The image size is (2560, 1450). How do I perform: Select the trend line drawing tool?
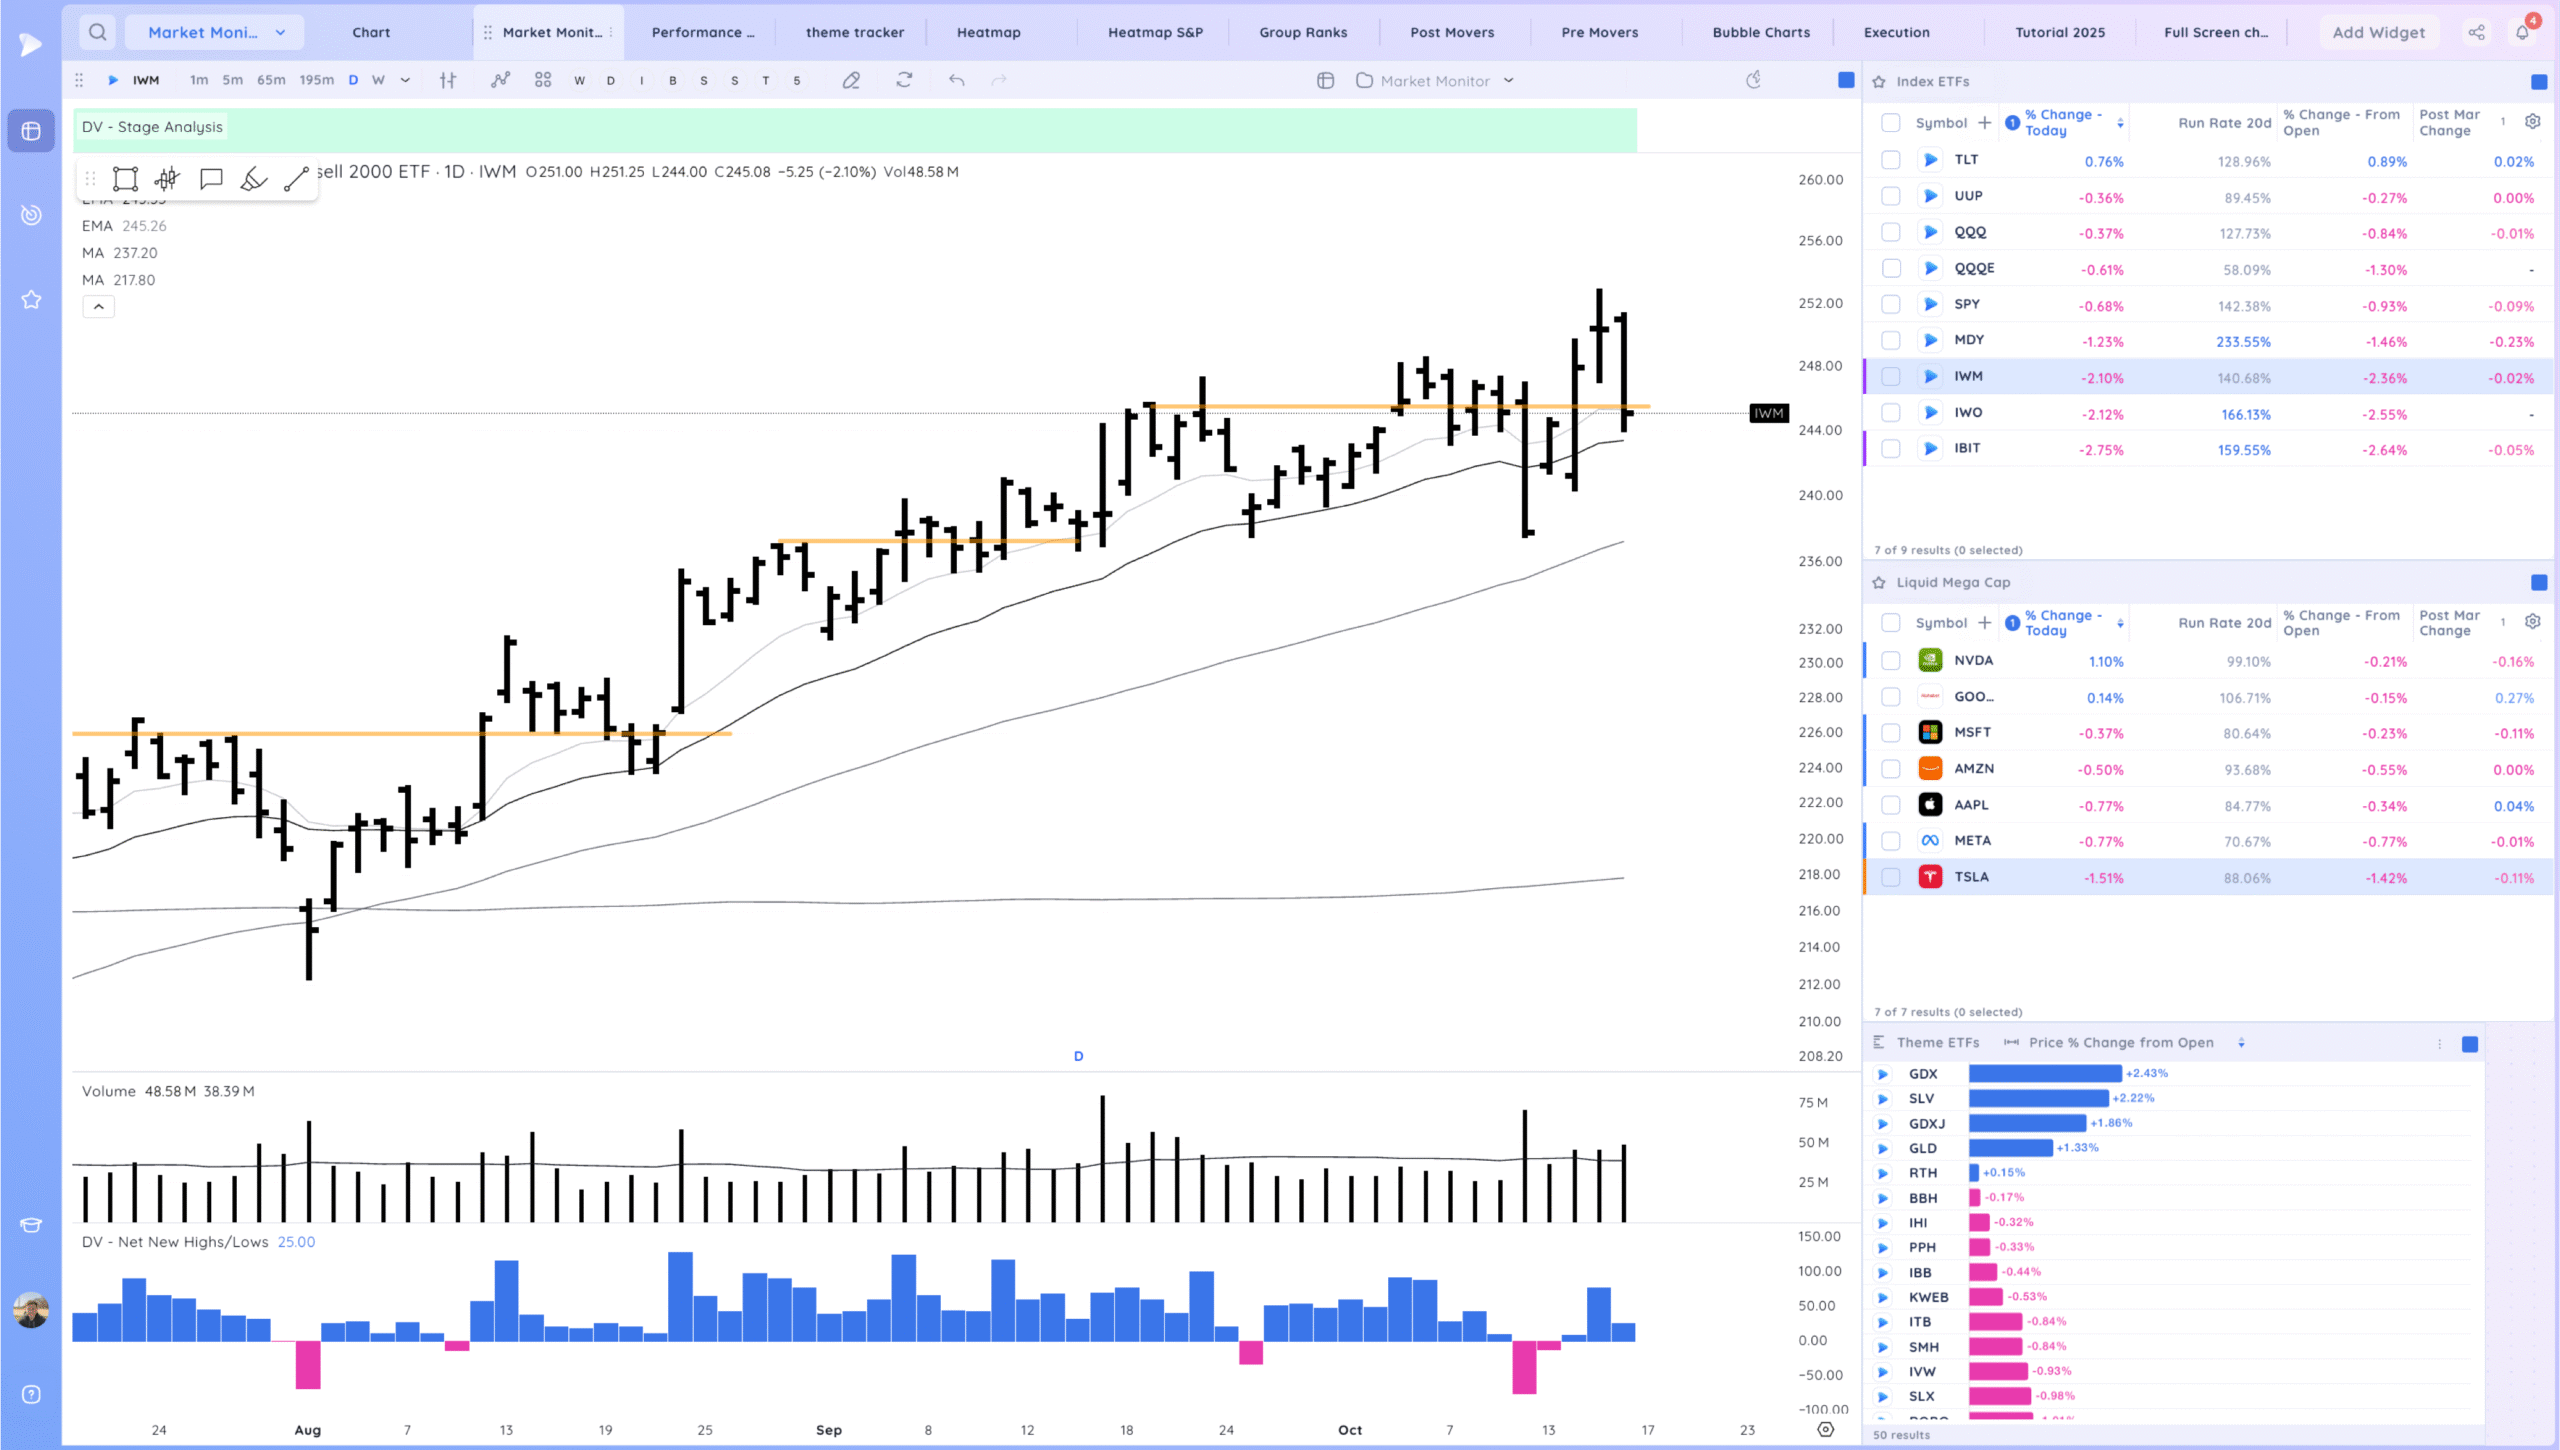pos(296,179)
